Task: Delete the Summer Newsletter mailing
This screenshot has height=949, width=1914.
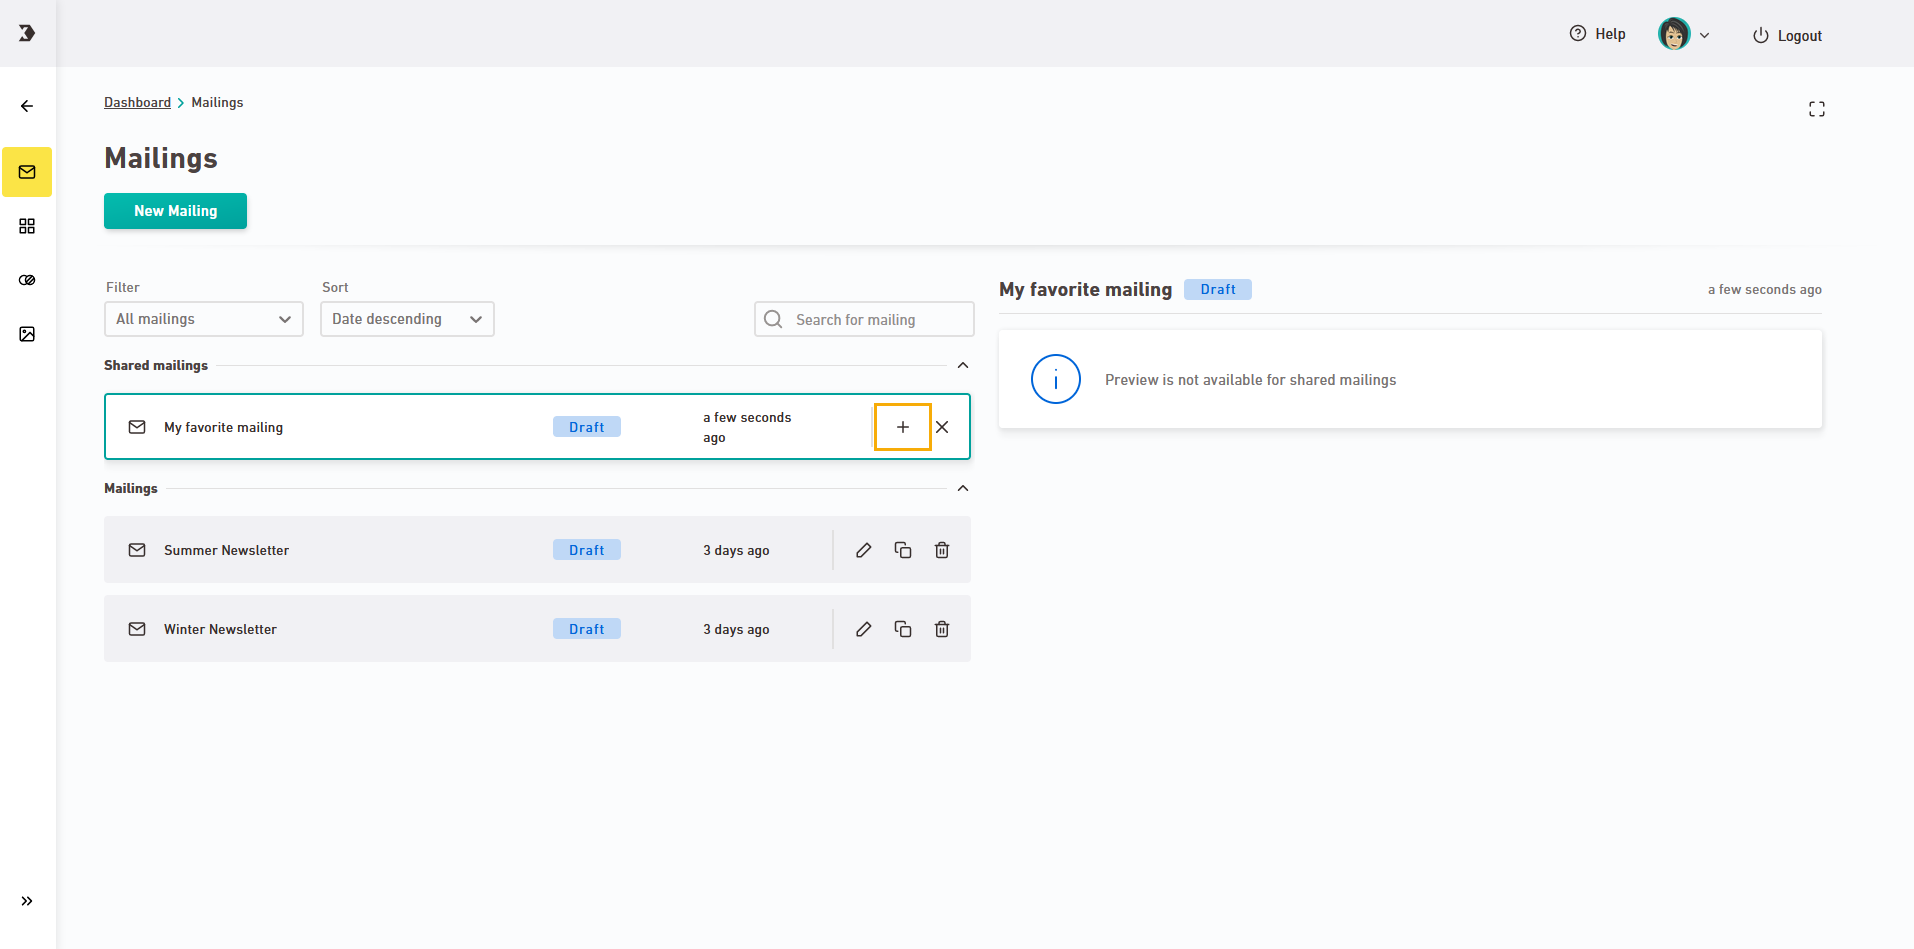Action: (942, 550)
